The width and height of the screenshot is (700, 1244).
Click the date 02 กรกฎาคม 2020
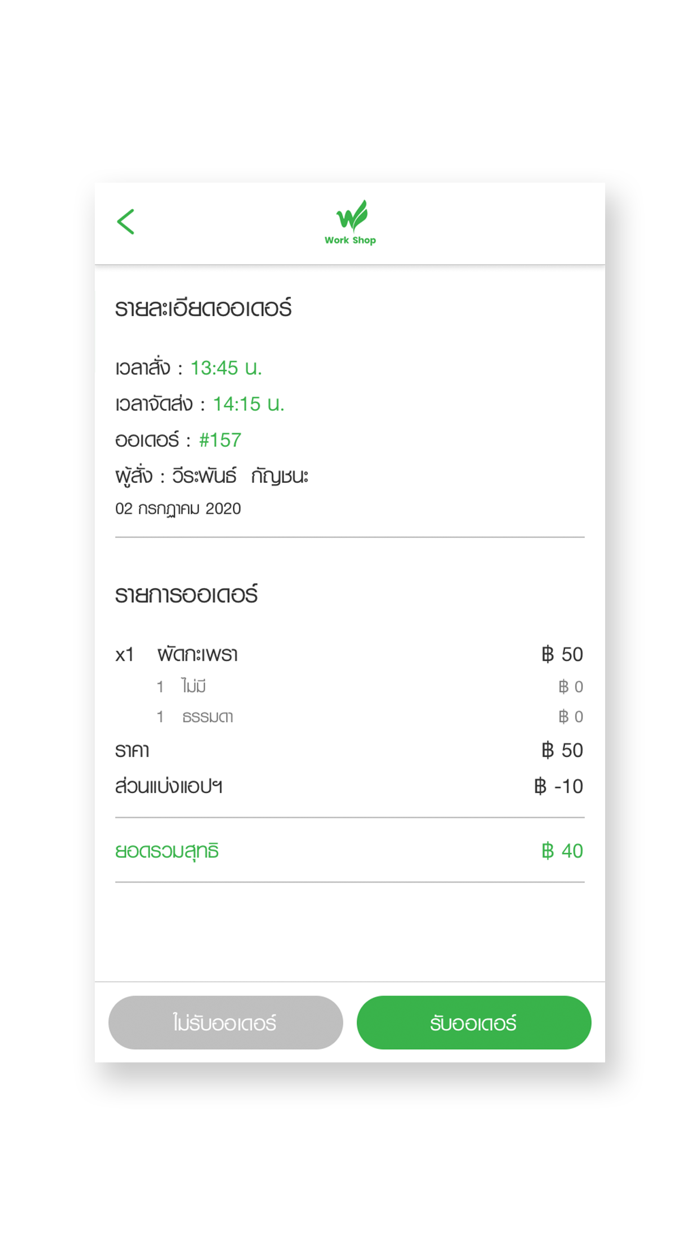pyautogui.click(x=178, y=509)
